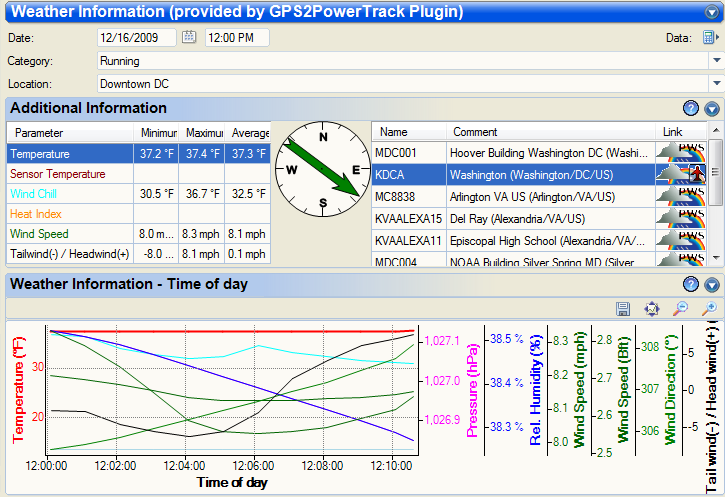Click scroll down arrow of station list
This screenshot has width=725, height=497.
(716, 258)
